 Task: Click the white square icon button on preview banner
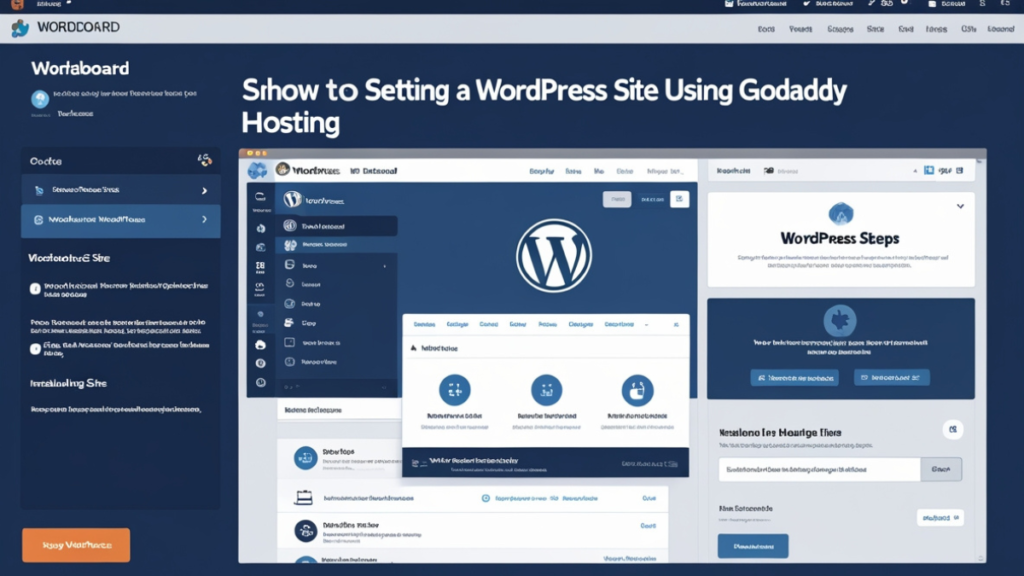pyautogui.click(x=679, y=199)
